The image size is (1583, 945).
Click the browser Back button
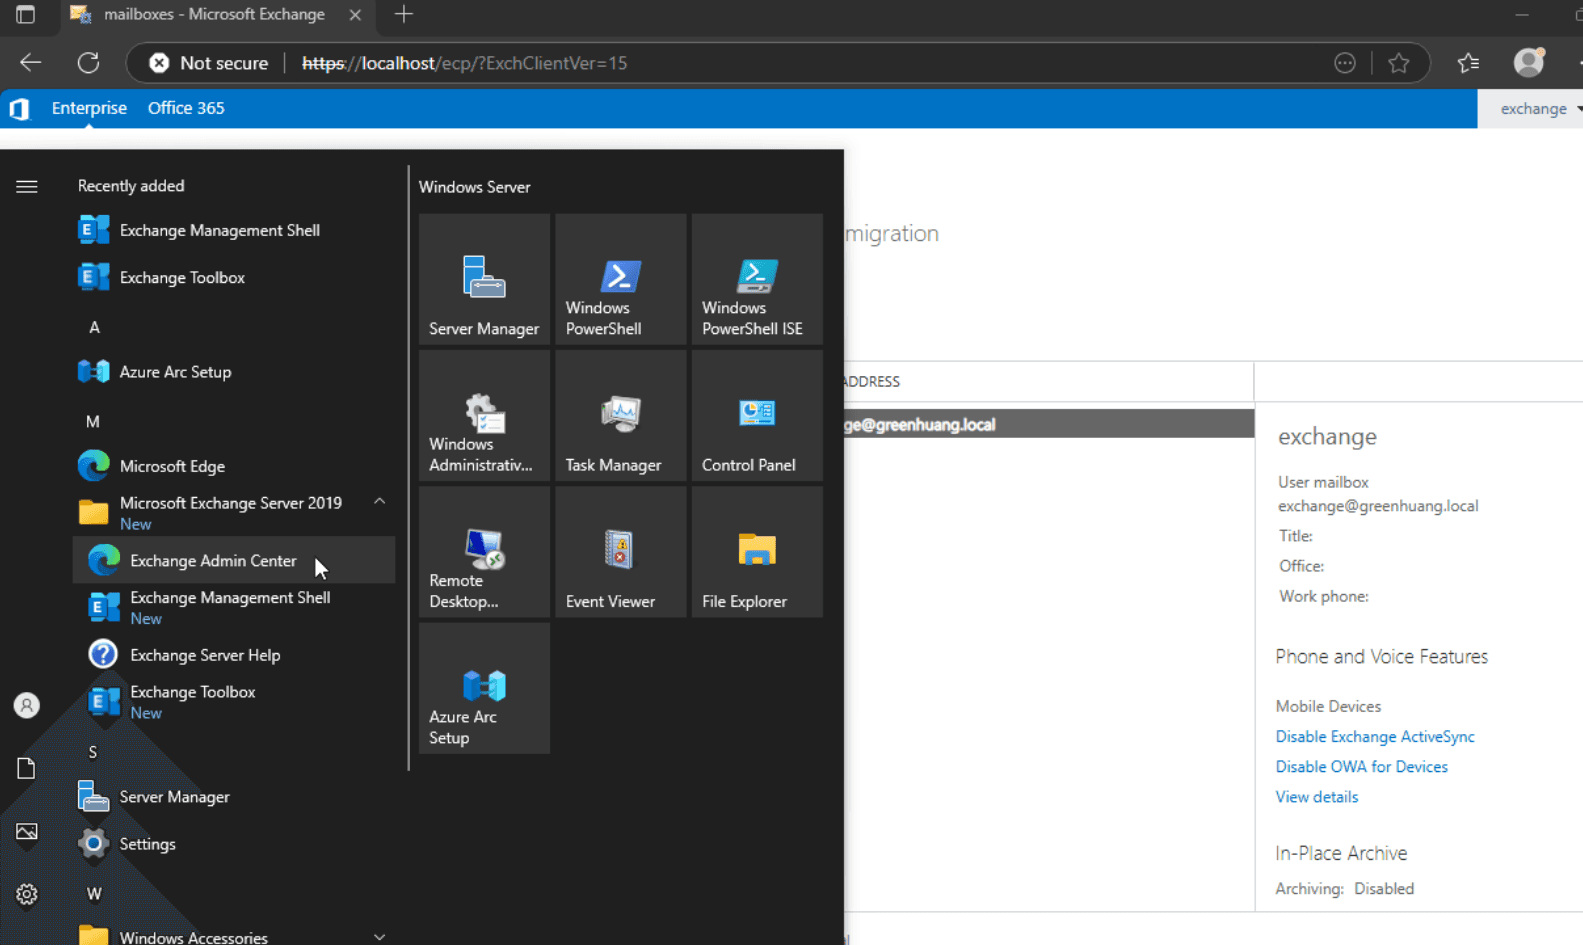pos(30,63)
